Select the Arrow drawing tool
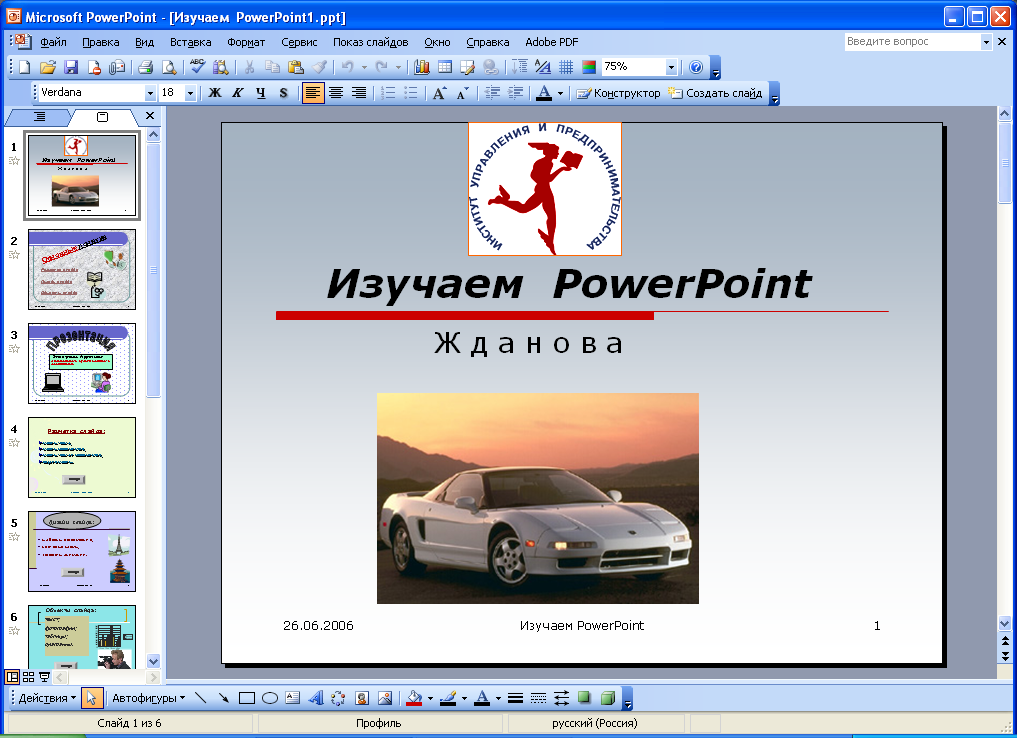This screenshot has height=738, width=1017. point(223,698)
